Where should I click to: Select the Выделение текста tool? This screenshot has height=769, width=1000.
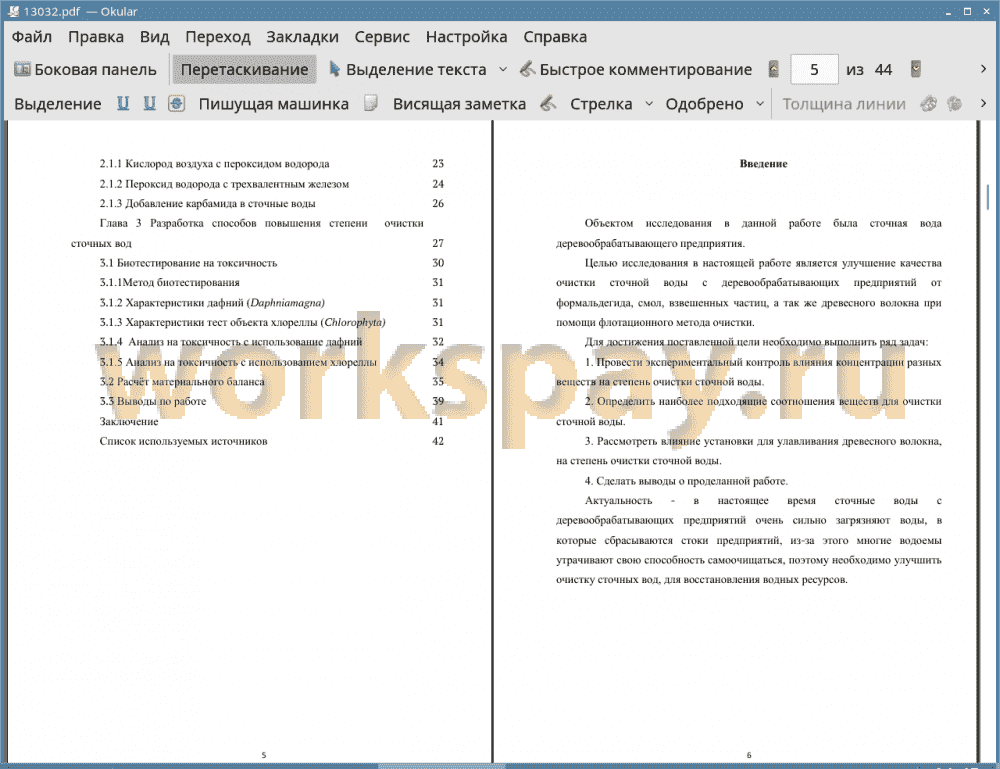click(408, 70)
